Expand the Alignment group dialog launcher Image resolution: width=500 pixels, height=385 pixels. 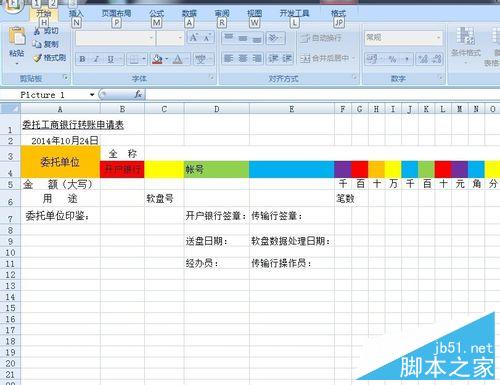pos(354,78)
